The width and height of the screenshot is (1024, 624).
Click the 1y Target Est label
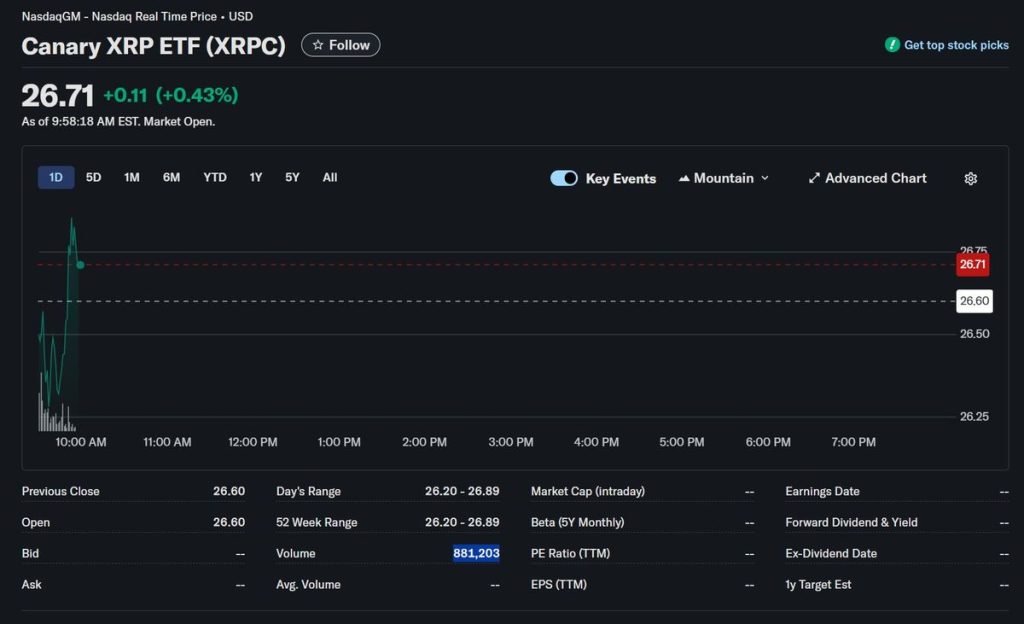point(818,585)
